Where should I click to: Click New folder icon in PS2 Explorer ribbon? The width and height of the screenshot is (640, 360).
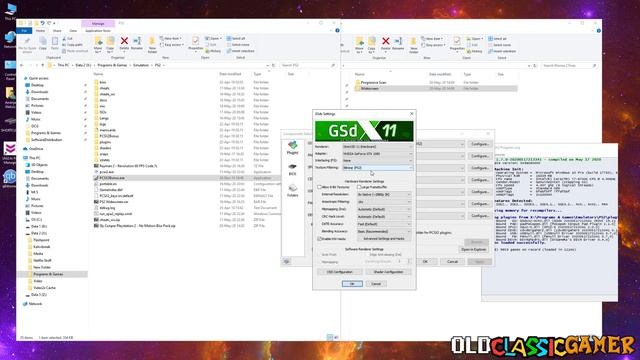[x=152, y=44]
